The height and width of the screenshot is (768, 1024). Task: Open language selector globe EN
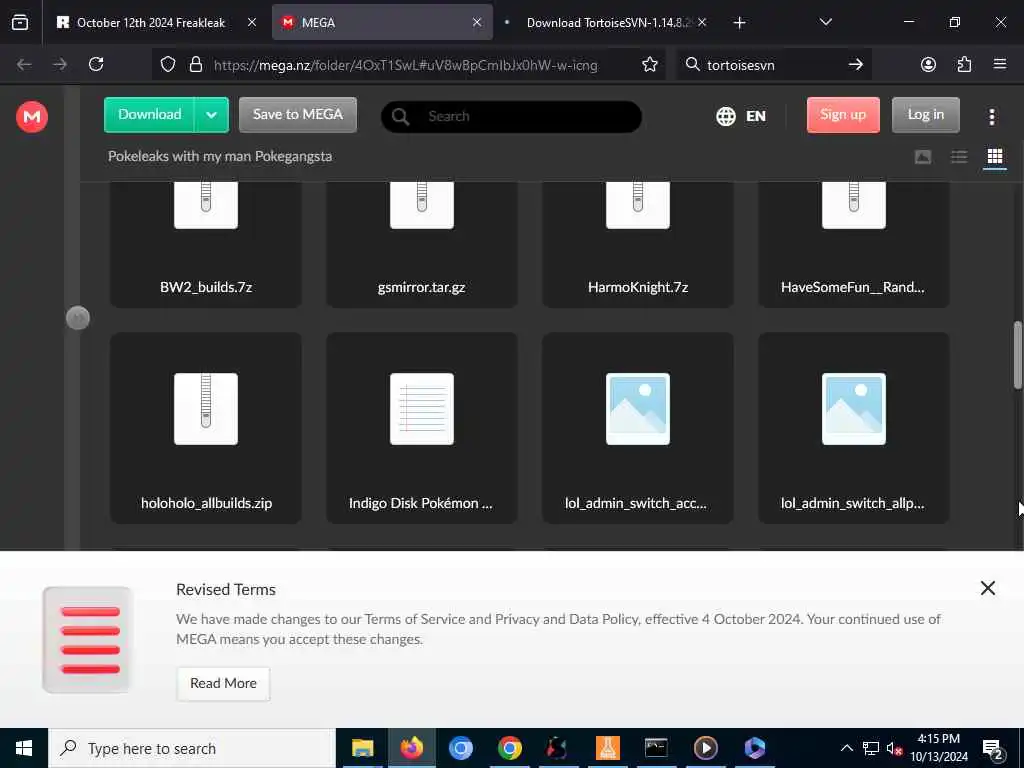click(741, 116)
